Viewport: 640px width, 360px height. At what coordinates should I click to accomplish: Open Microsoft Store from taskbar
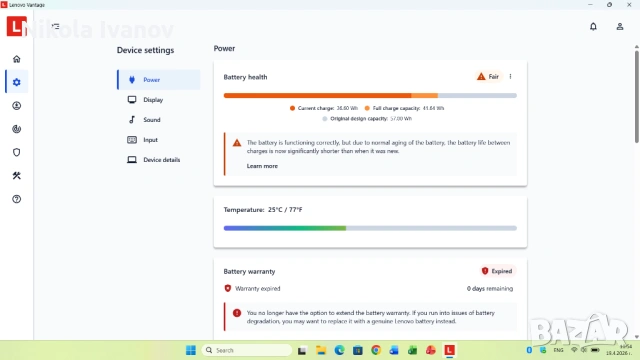click(358, 350)
